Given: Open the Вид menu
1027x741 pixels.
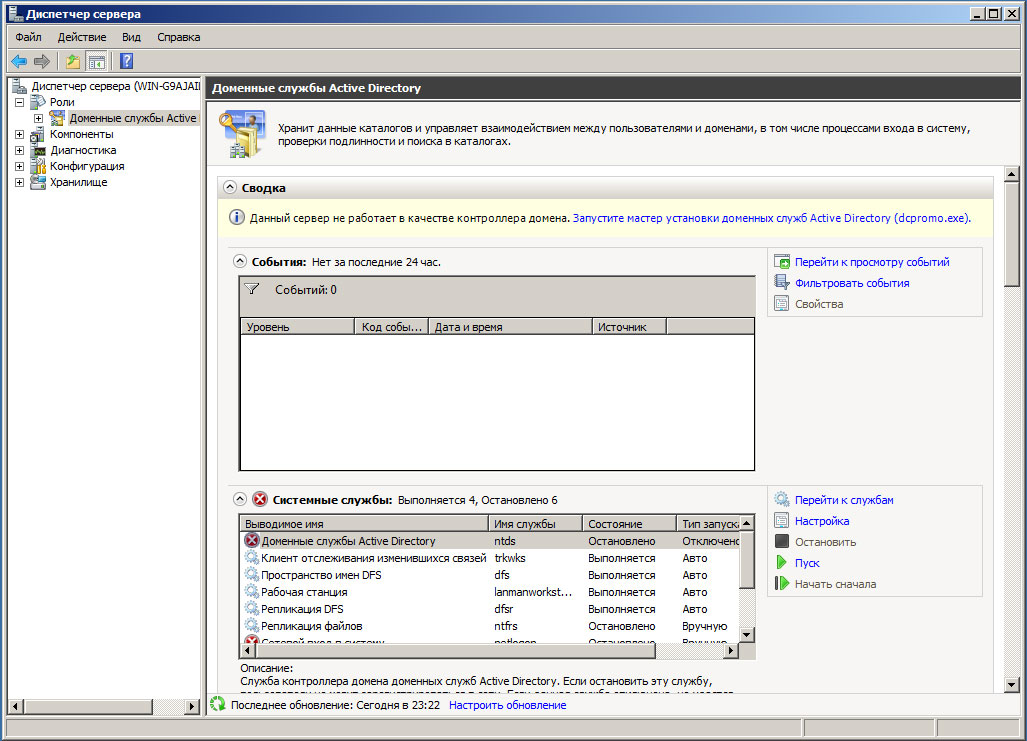Looking at the screenshot, I should pyautogui.click(x=131, y=37).
